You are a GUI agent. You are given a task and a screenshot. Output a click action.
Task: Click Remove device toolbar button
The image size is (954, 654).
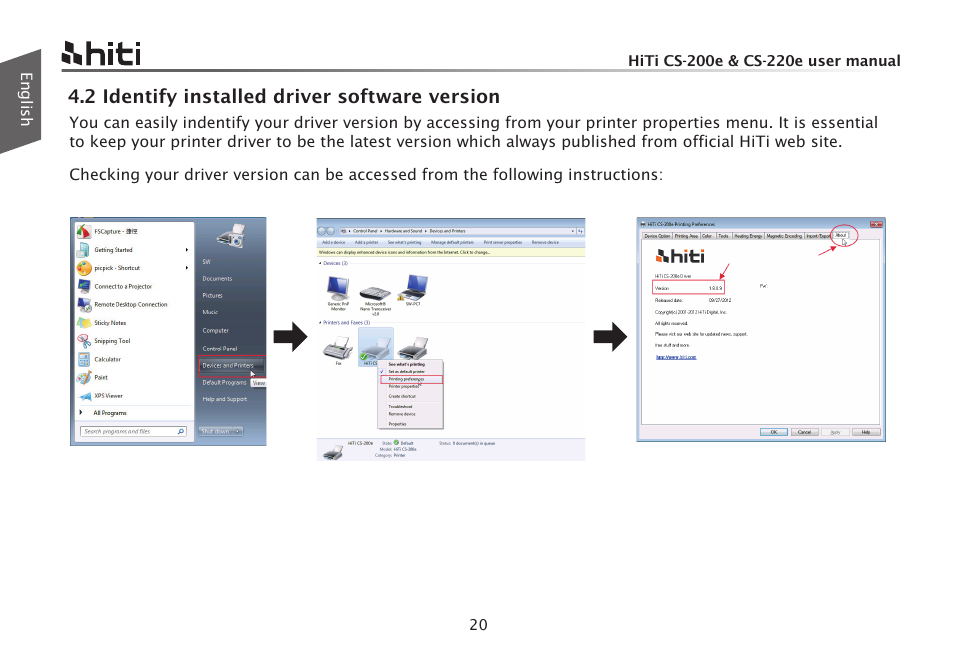tap(545, 243)
